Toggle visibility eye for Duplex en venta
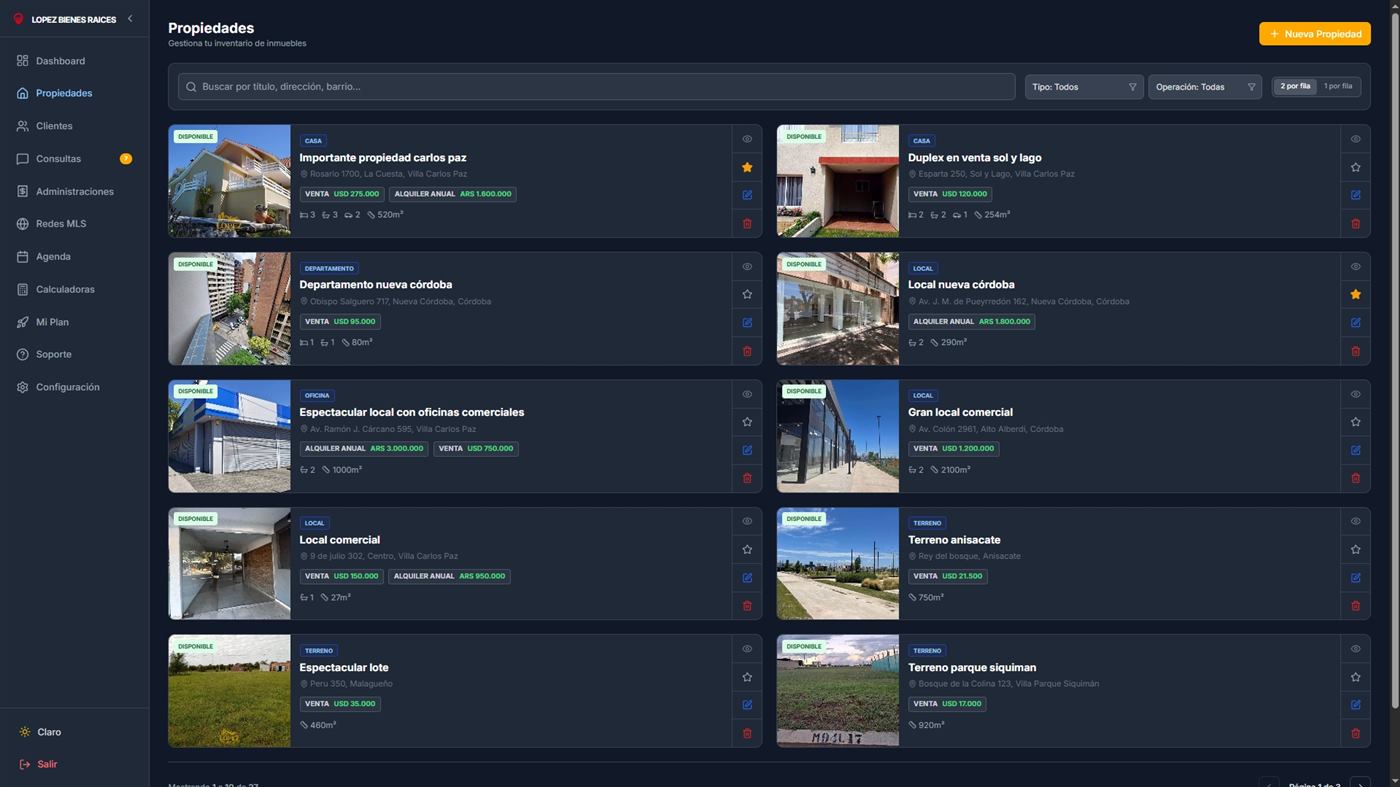 point(1355,139)
